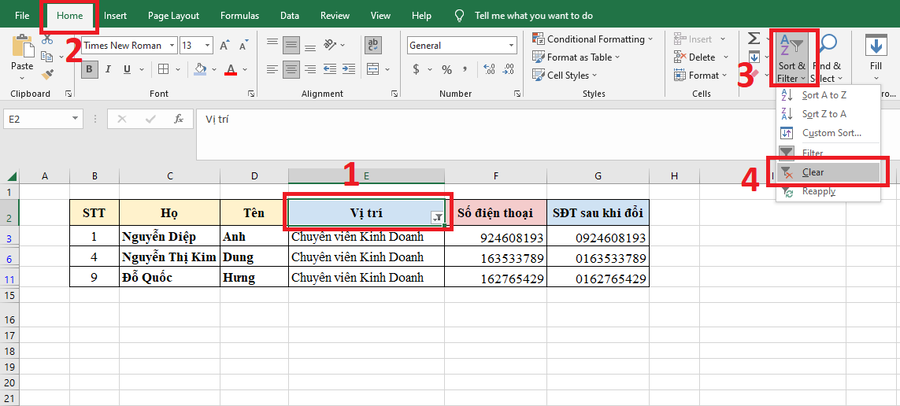Click the Top Align icon

click(273, 44)
